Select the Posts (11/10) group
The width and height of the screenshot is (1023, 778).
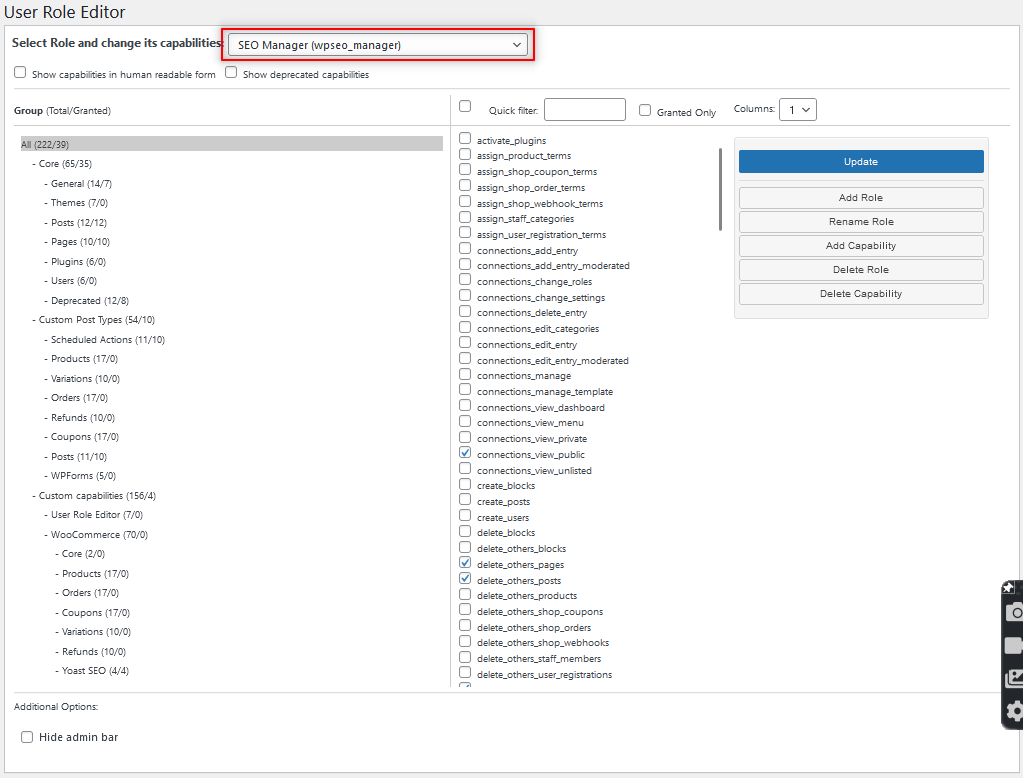[x=79, y=457]
